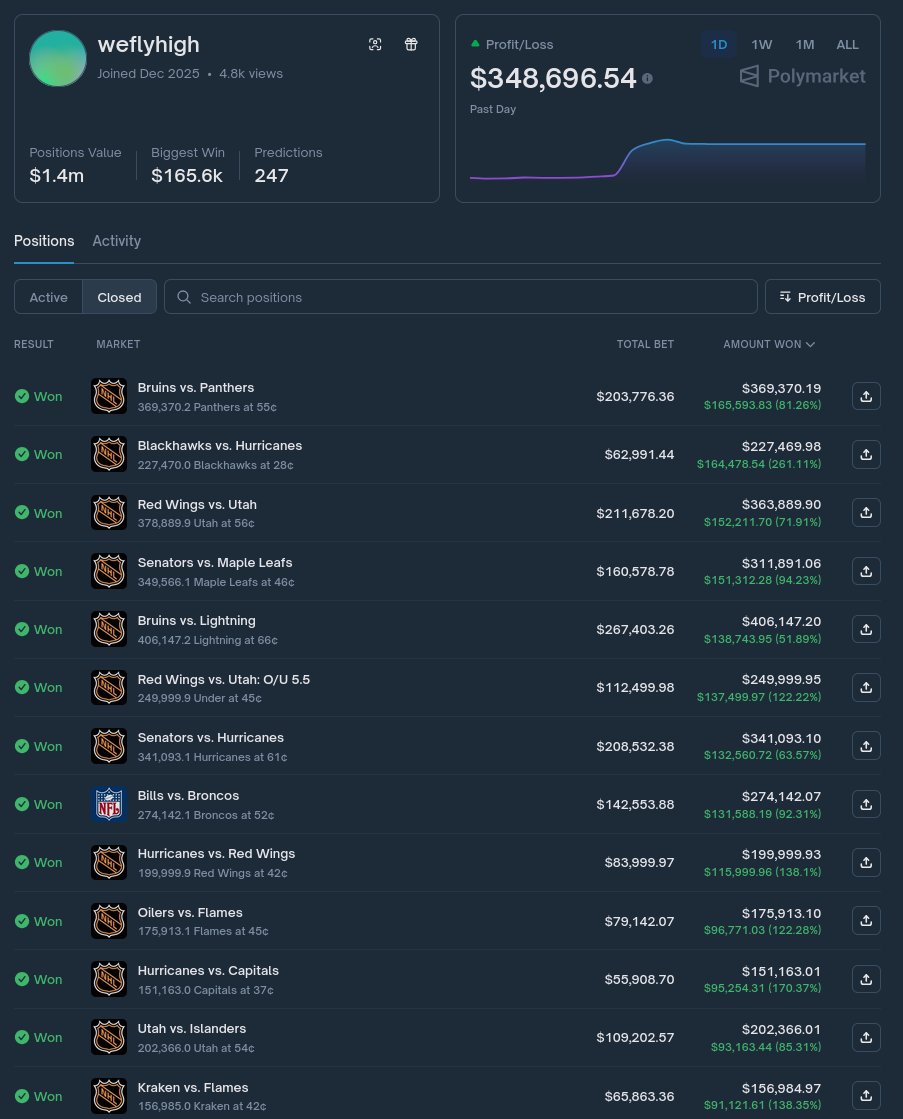Sort by Amount Won column chevron

coord(810,345)
